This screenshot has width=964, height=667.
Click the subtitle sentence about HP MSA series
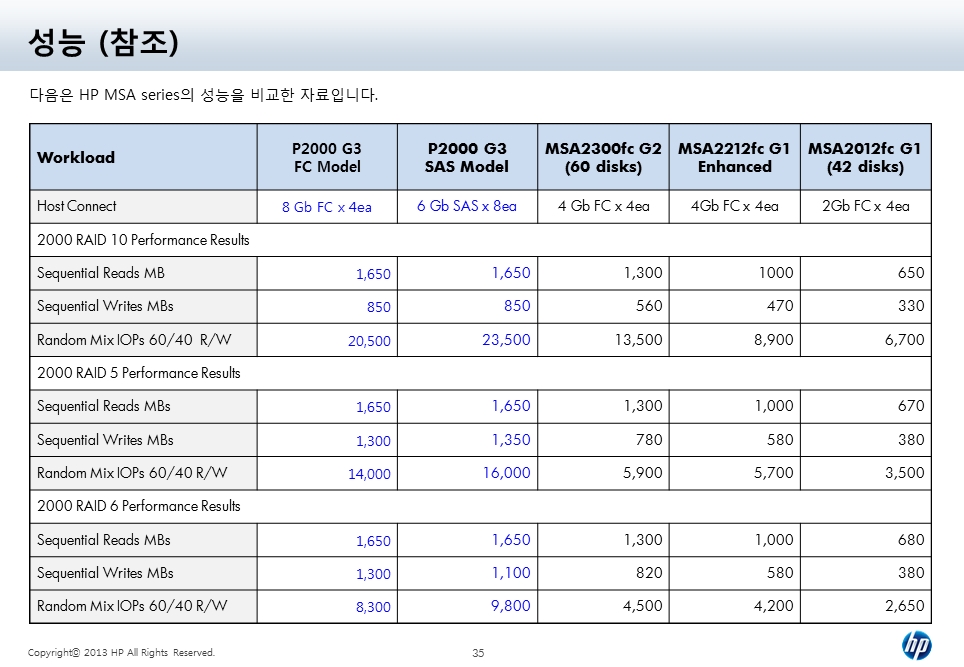(x=203, y=95)
